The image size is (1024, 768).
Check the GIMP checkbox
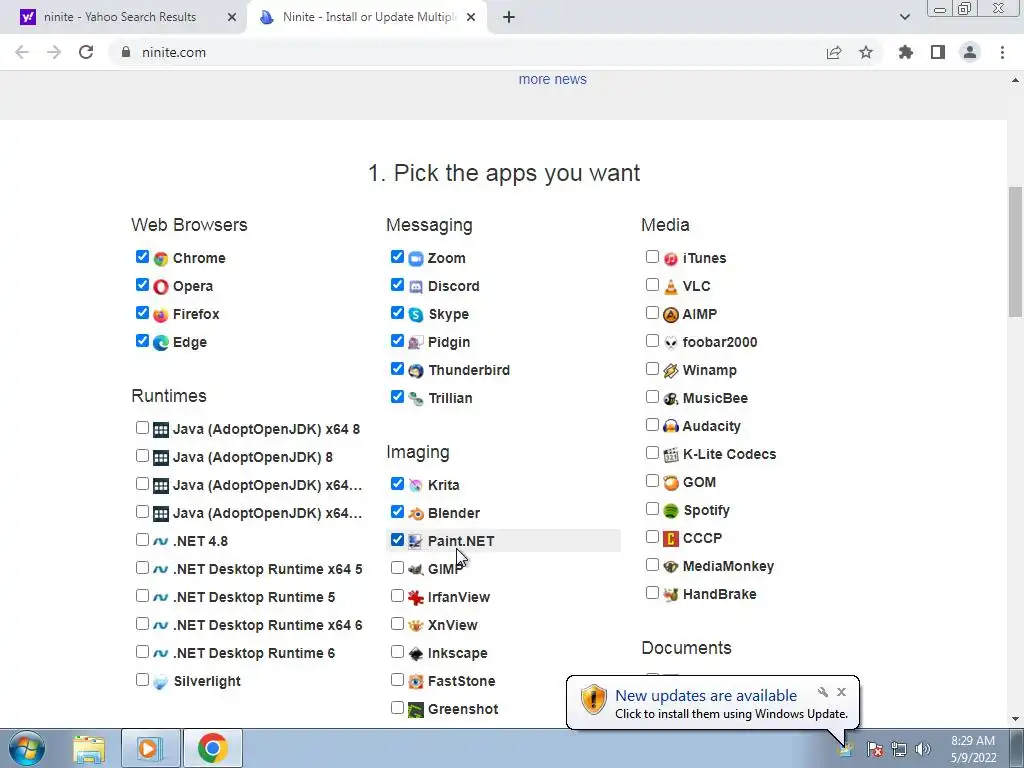[x=397, y=568]
